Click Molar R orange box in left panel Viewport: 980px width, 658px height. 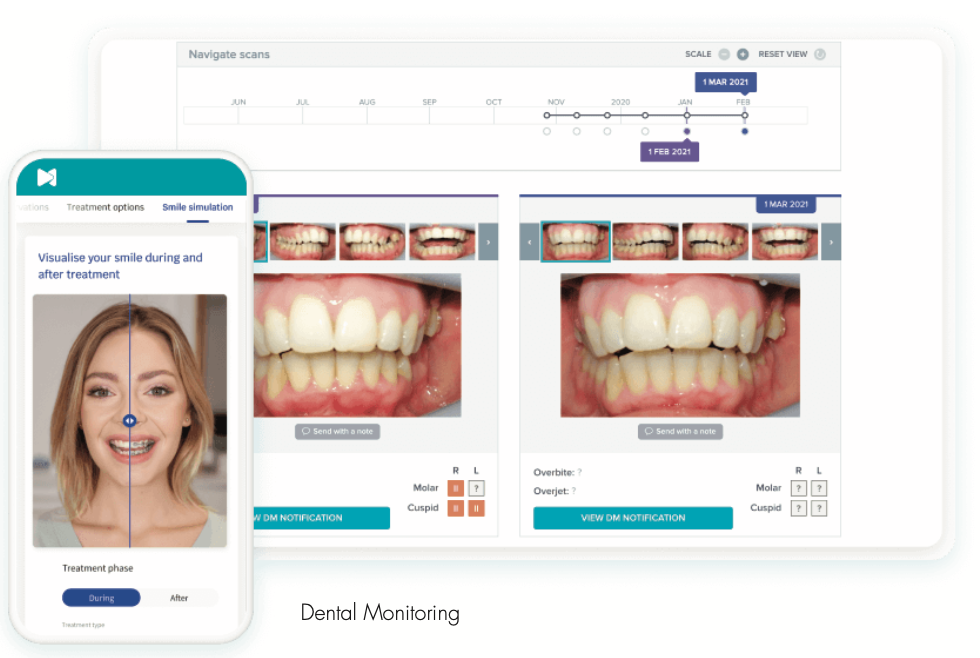[x=456, y=488]
